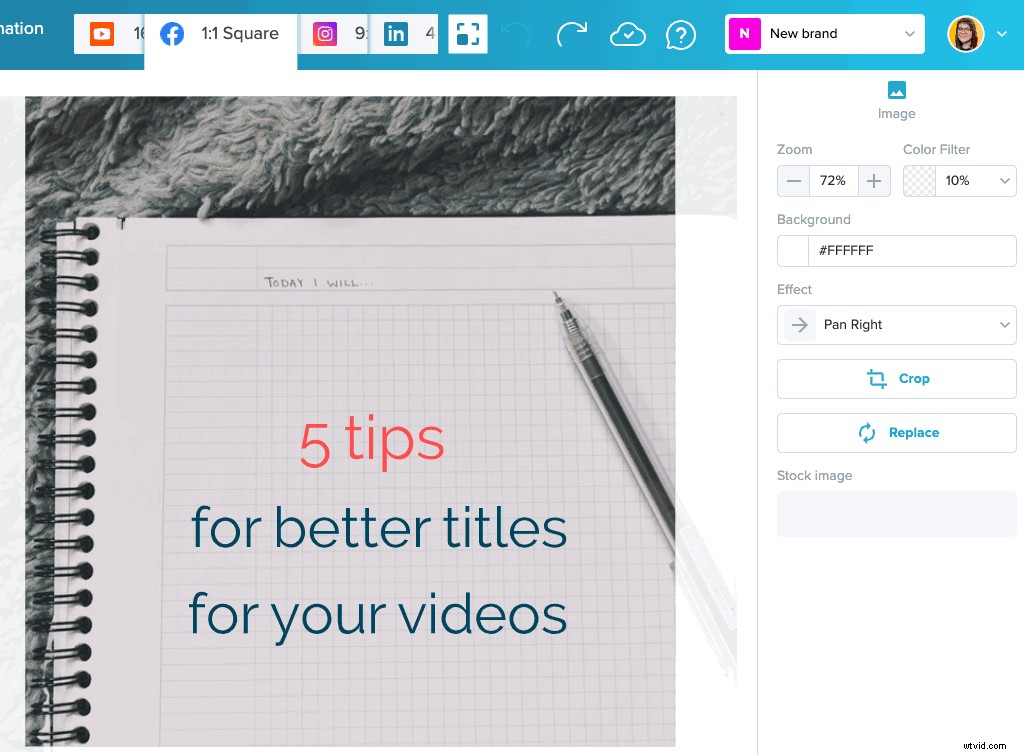This screenshot has width=1024, height=755.
Task: Select the Instagram story format icon
Action: [325, 33]
